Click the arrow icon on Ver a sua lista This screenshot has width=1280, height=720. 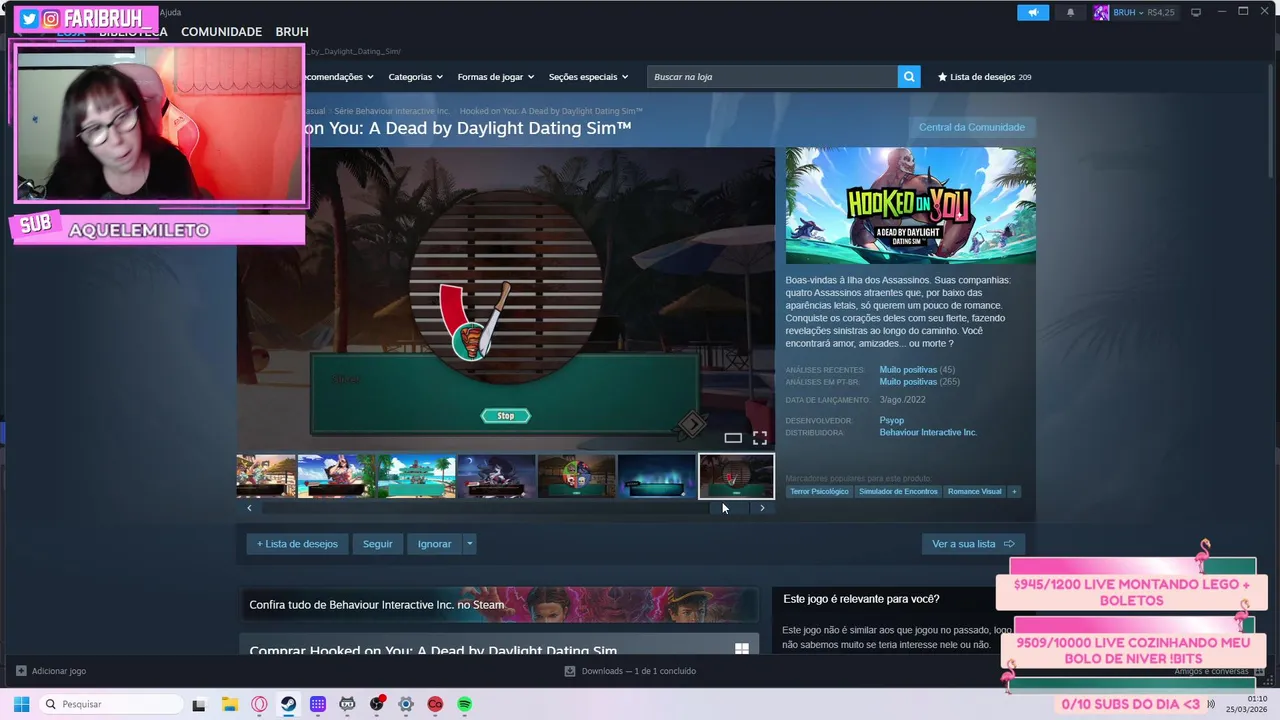pos(1009,544)
